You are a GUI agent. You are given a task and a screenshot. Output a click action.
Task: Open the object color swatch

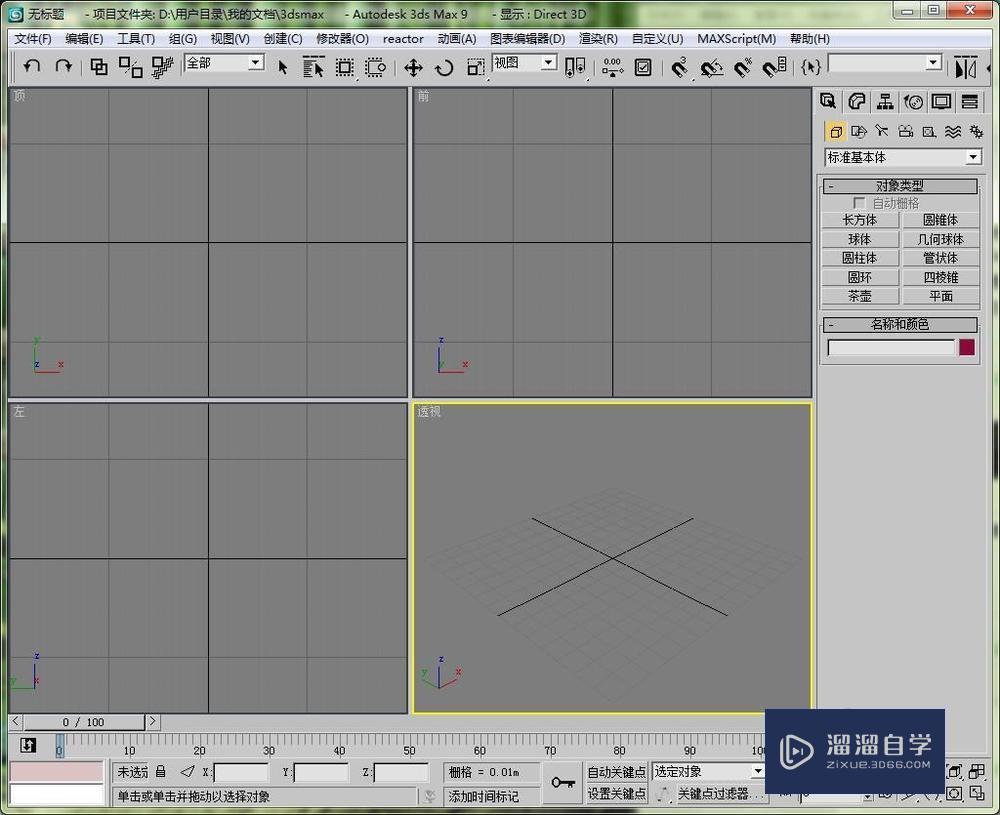966,346
